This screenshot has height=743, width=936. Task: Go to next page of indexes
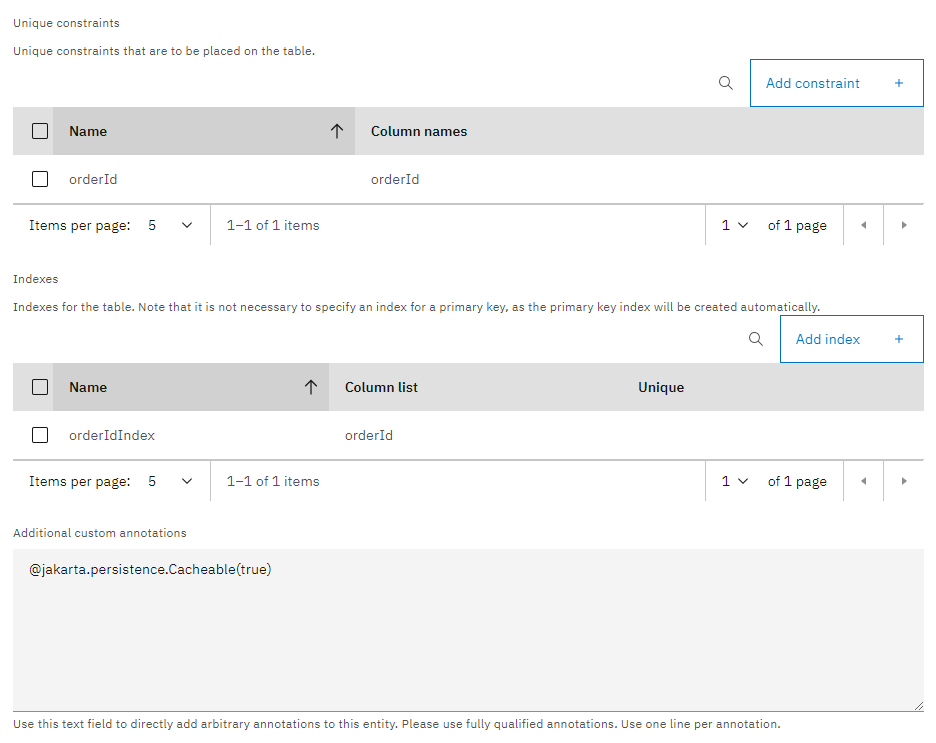(x=904, y=481)
